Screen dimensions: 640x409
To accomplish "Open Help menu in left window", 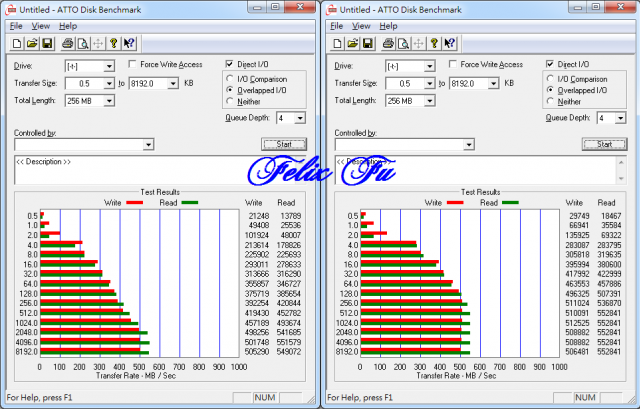I will tap(68, 26).
